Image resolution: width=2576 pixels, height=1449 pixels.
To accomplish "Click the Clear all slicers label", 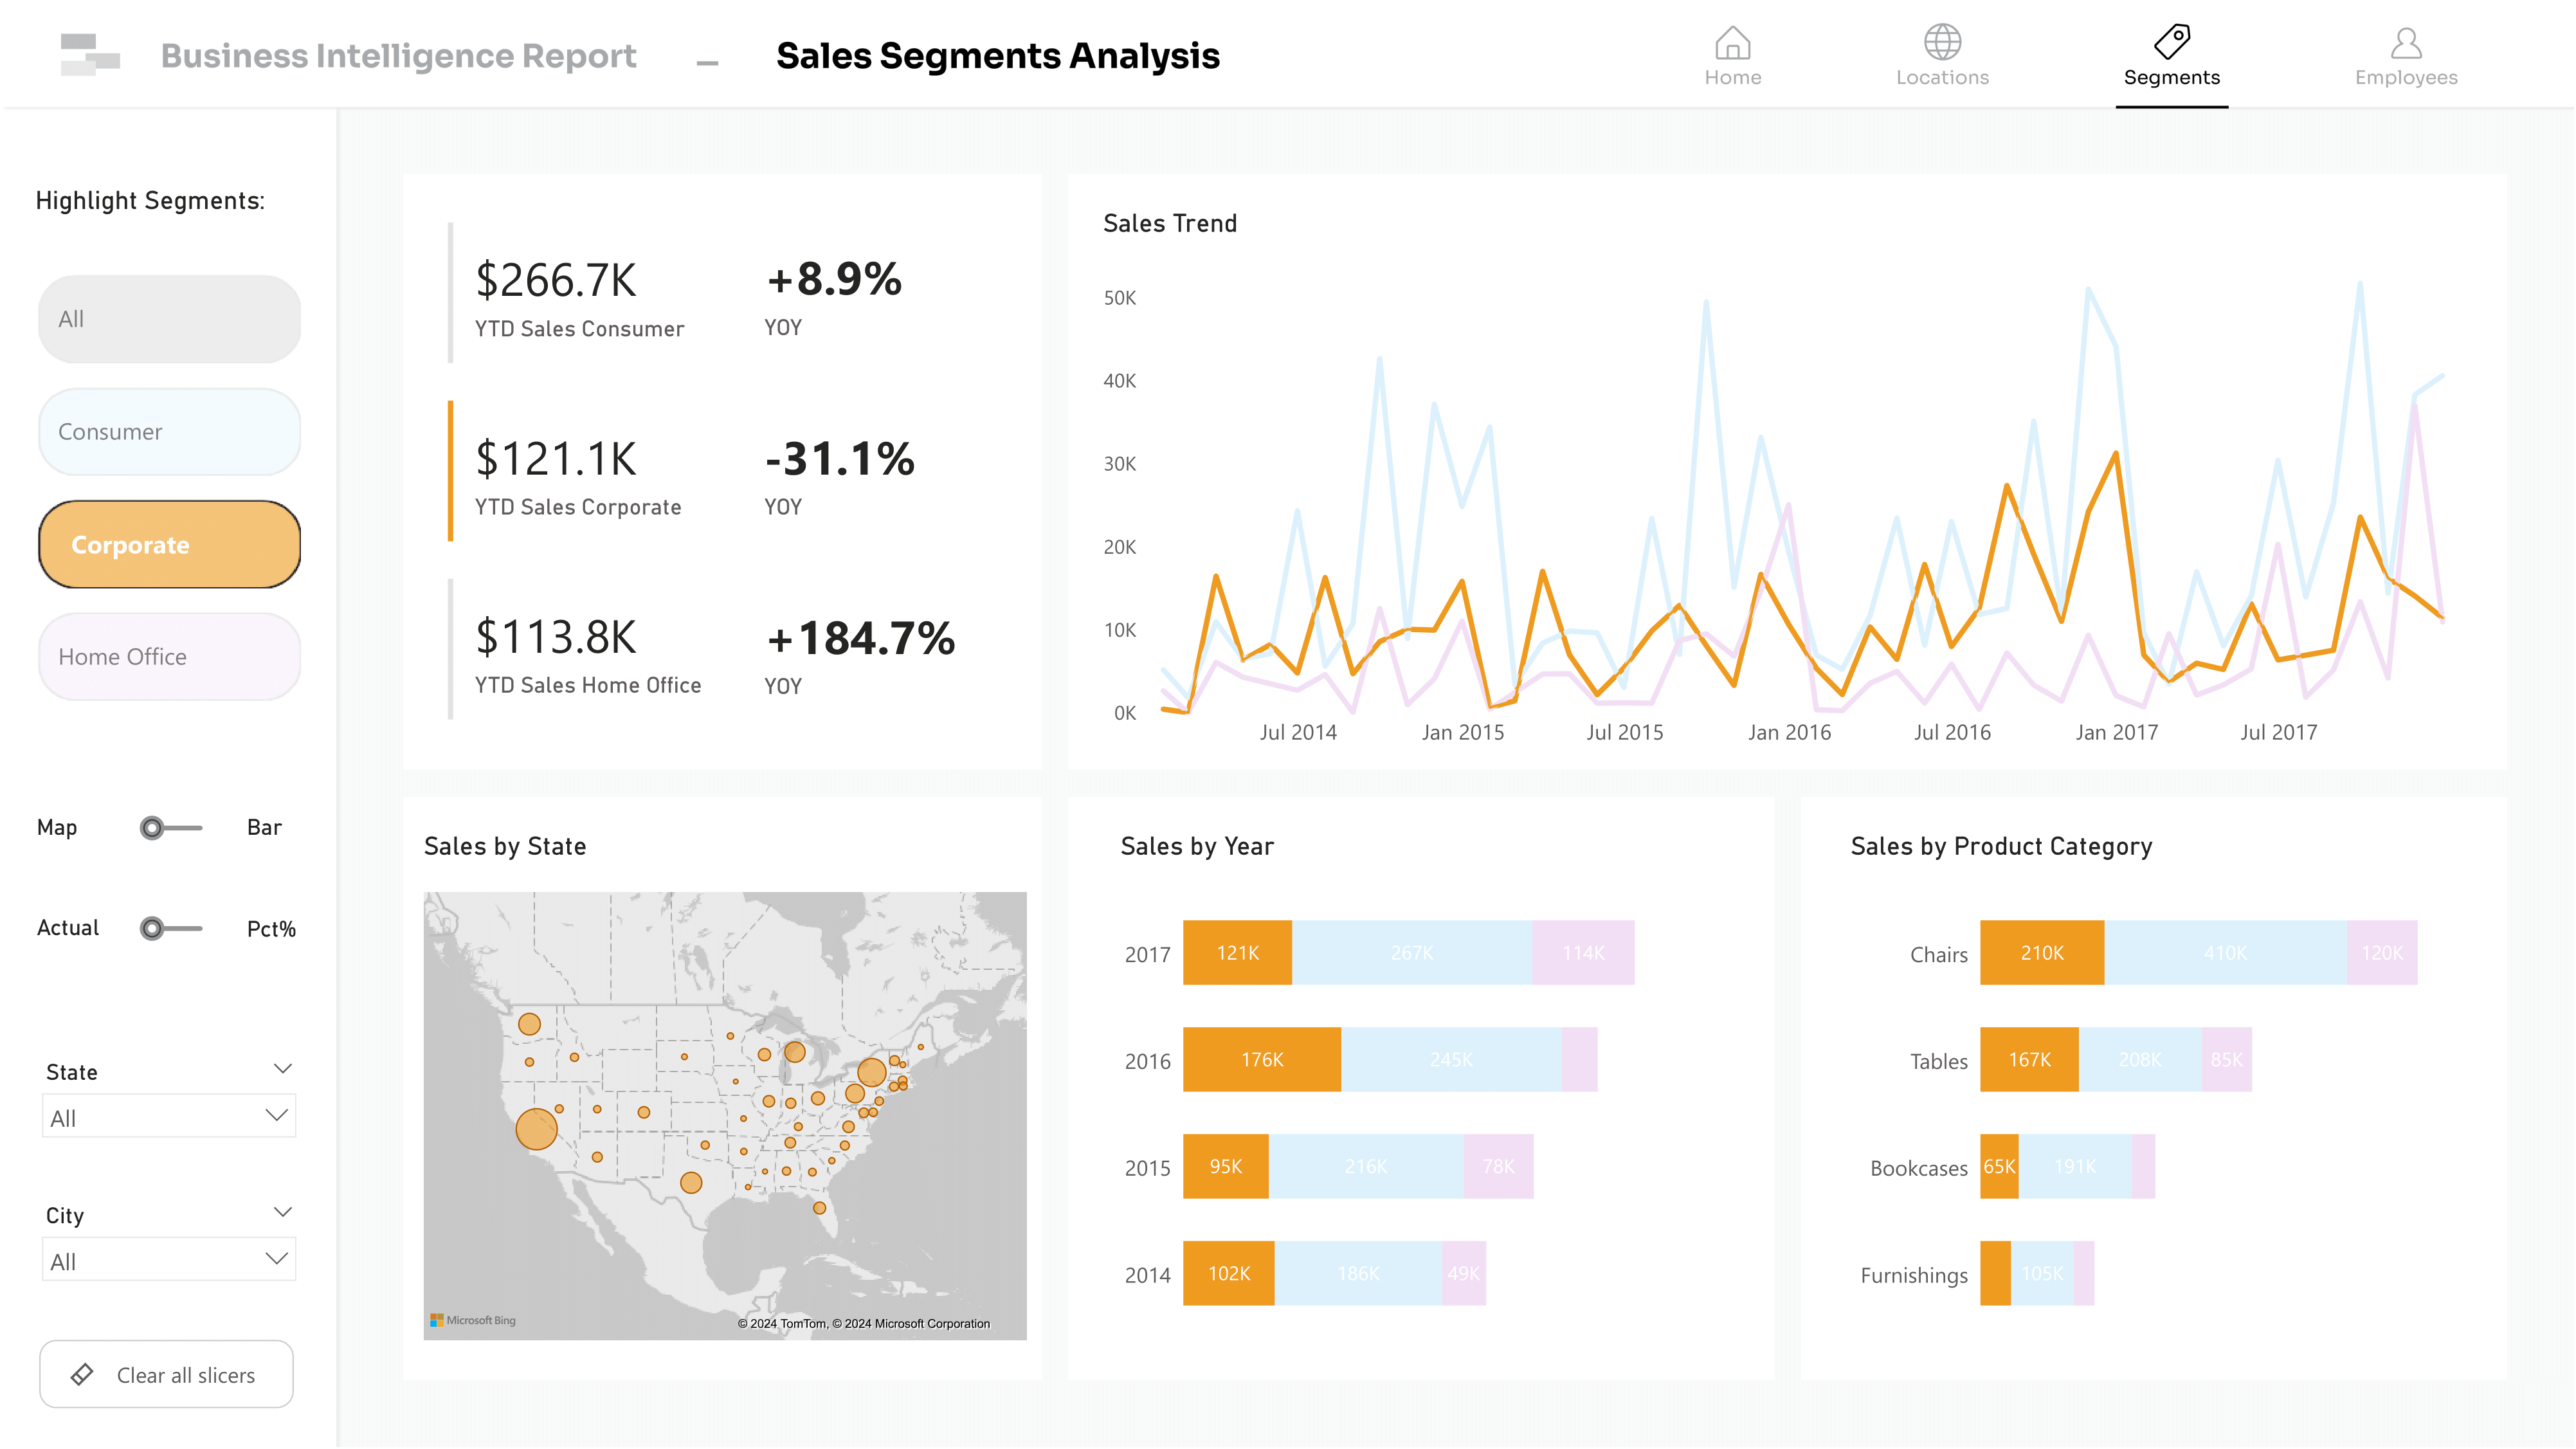I will 186,1375.
